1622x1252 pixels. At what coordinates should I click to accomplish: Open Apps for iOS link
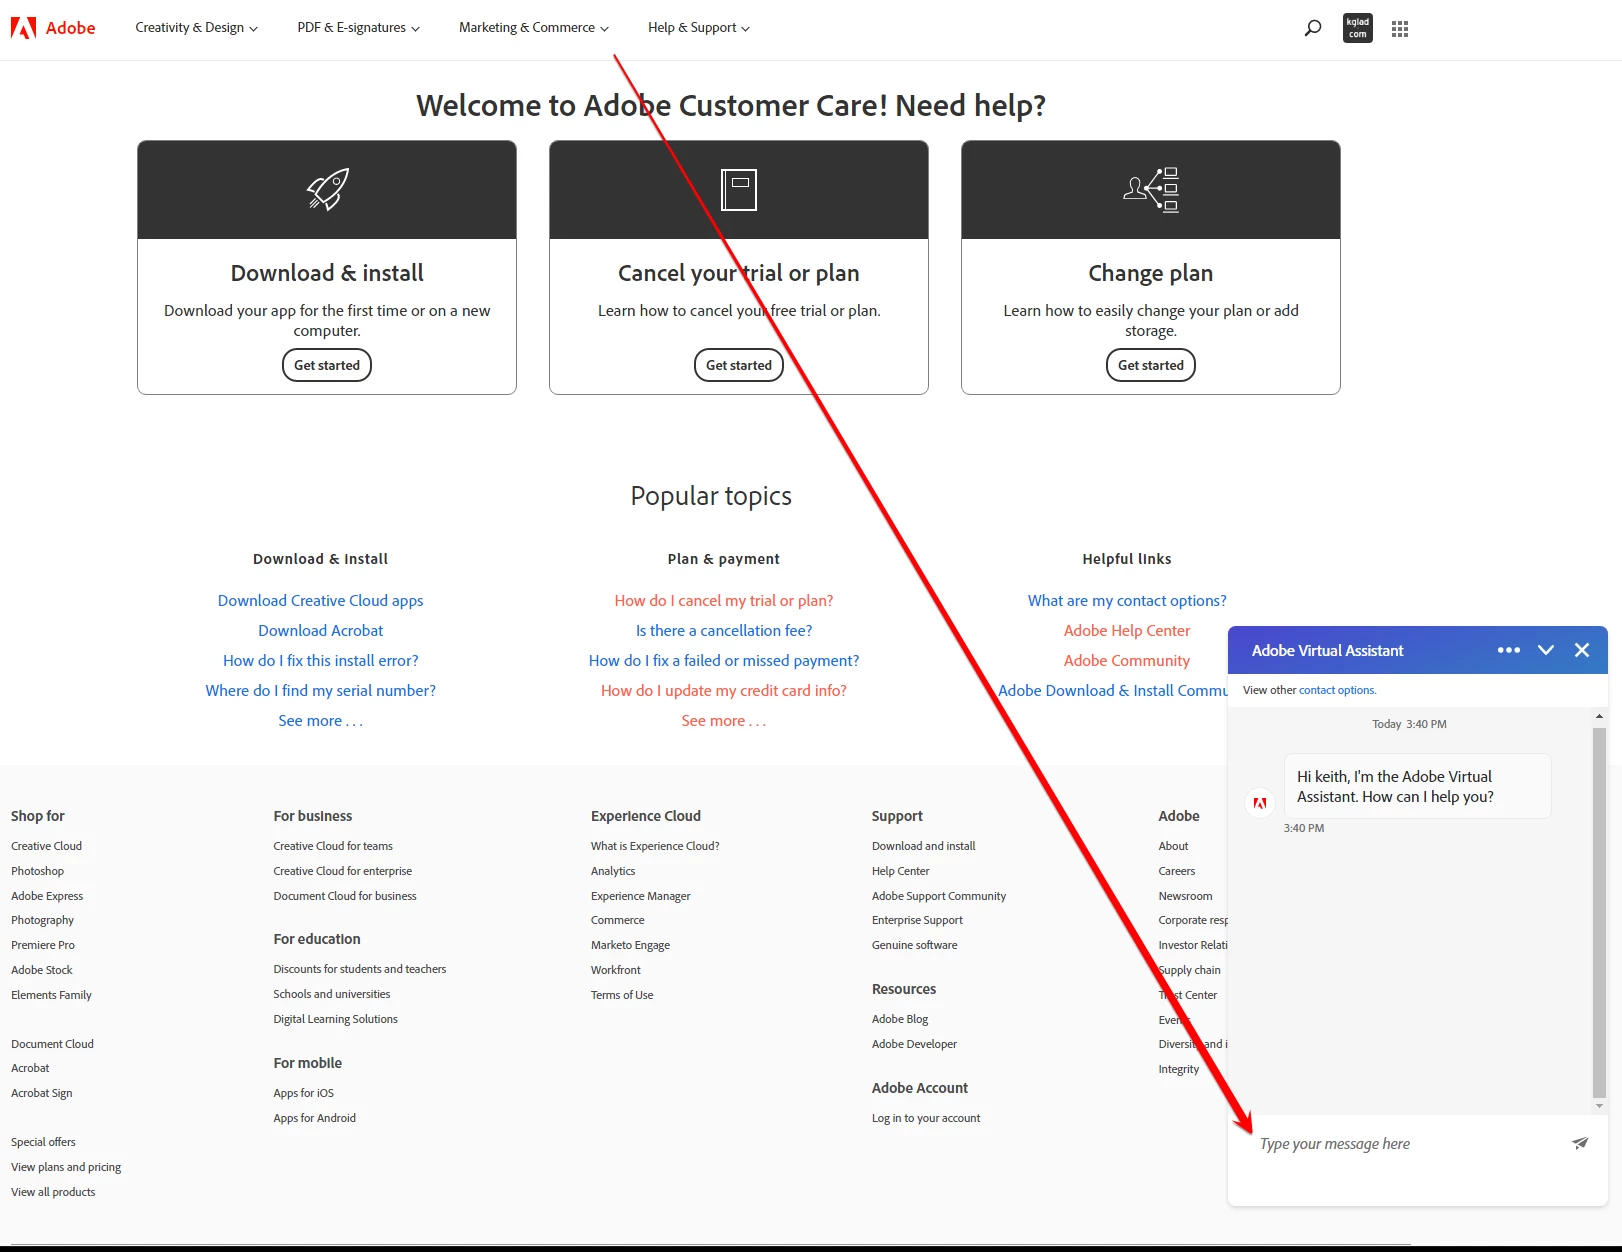[304, 1093]
